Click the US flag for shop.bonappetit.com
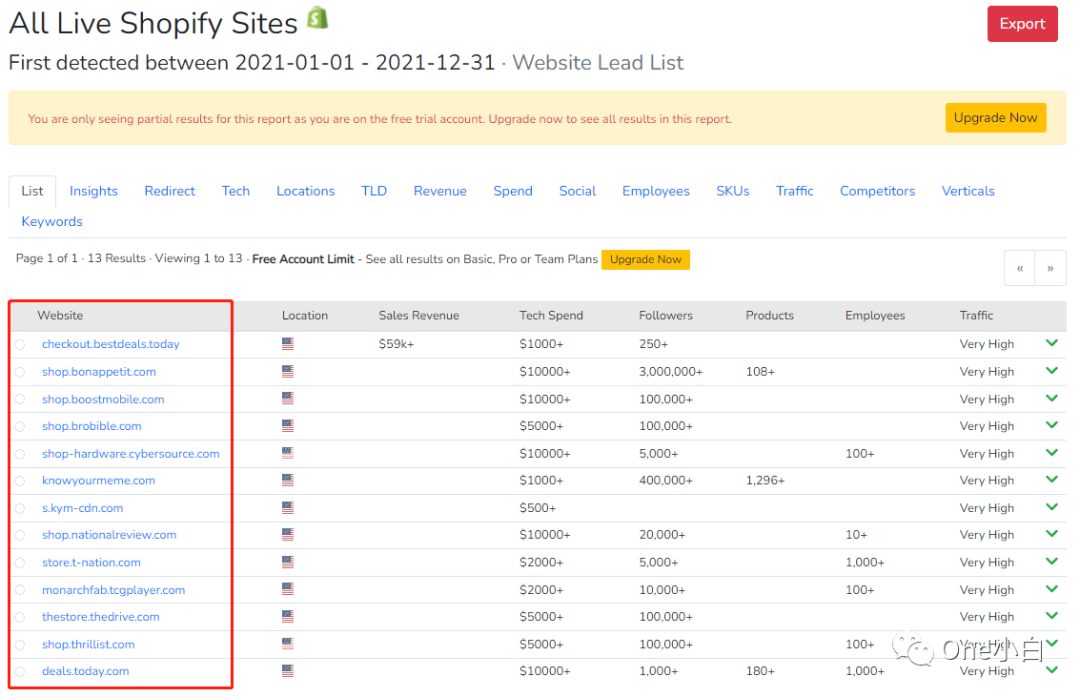This screenshot has width=1080, height=697. (x=288, y=371)
